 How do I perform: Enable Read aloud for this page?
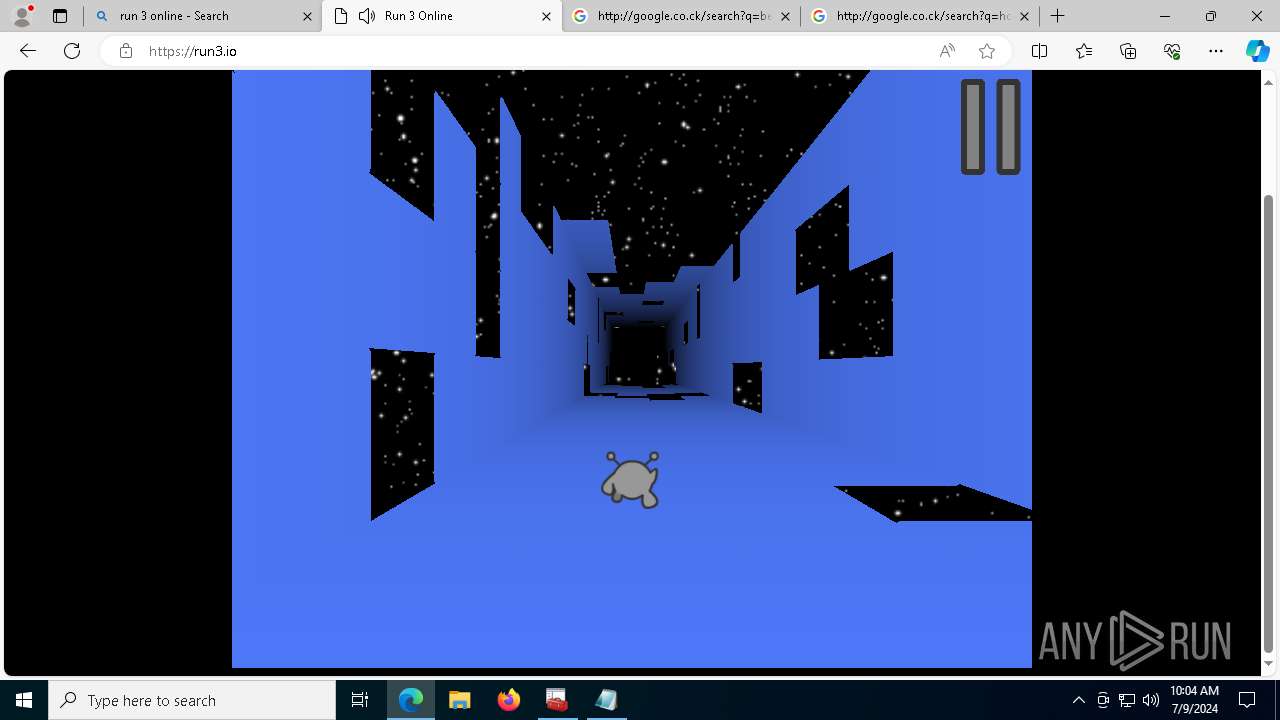coord(947,51)
